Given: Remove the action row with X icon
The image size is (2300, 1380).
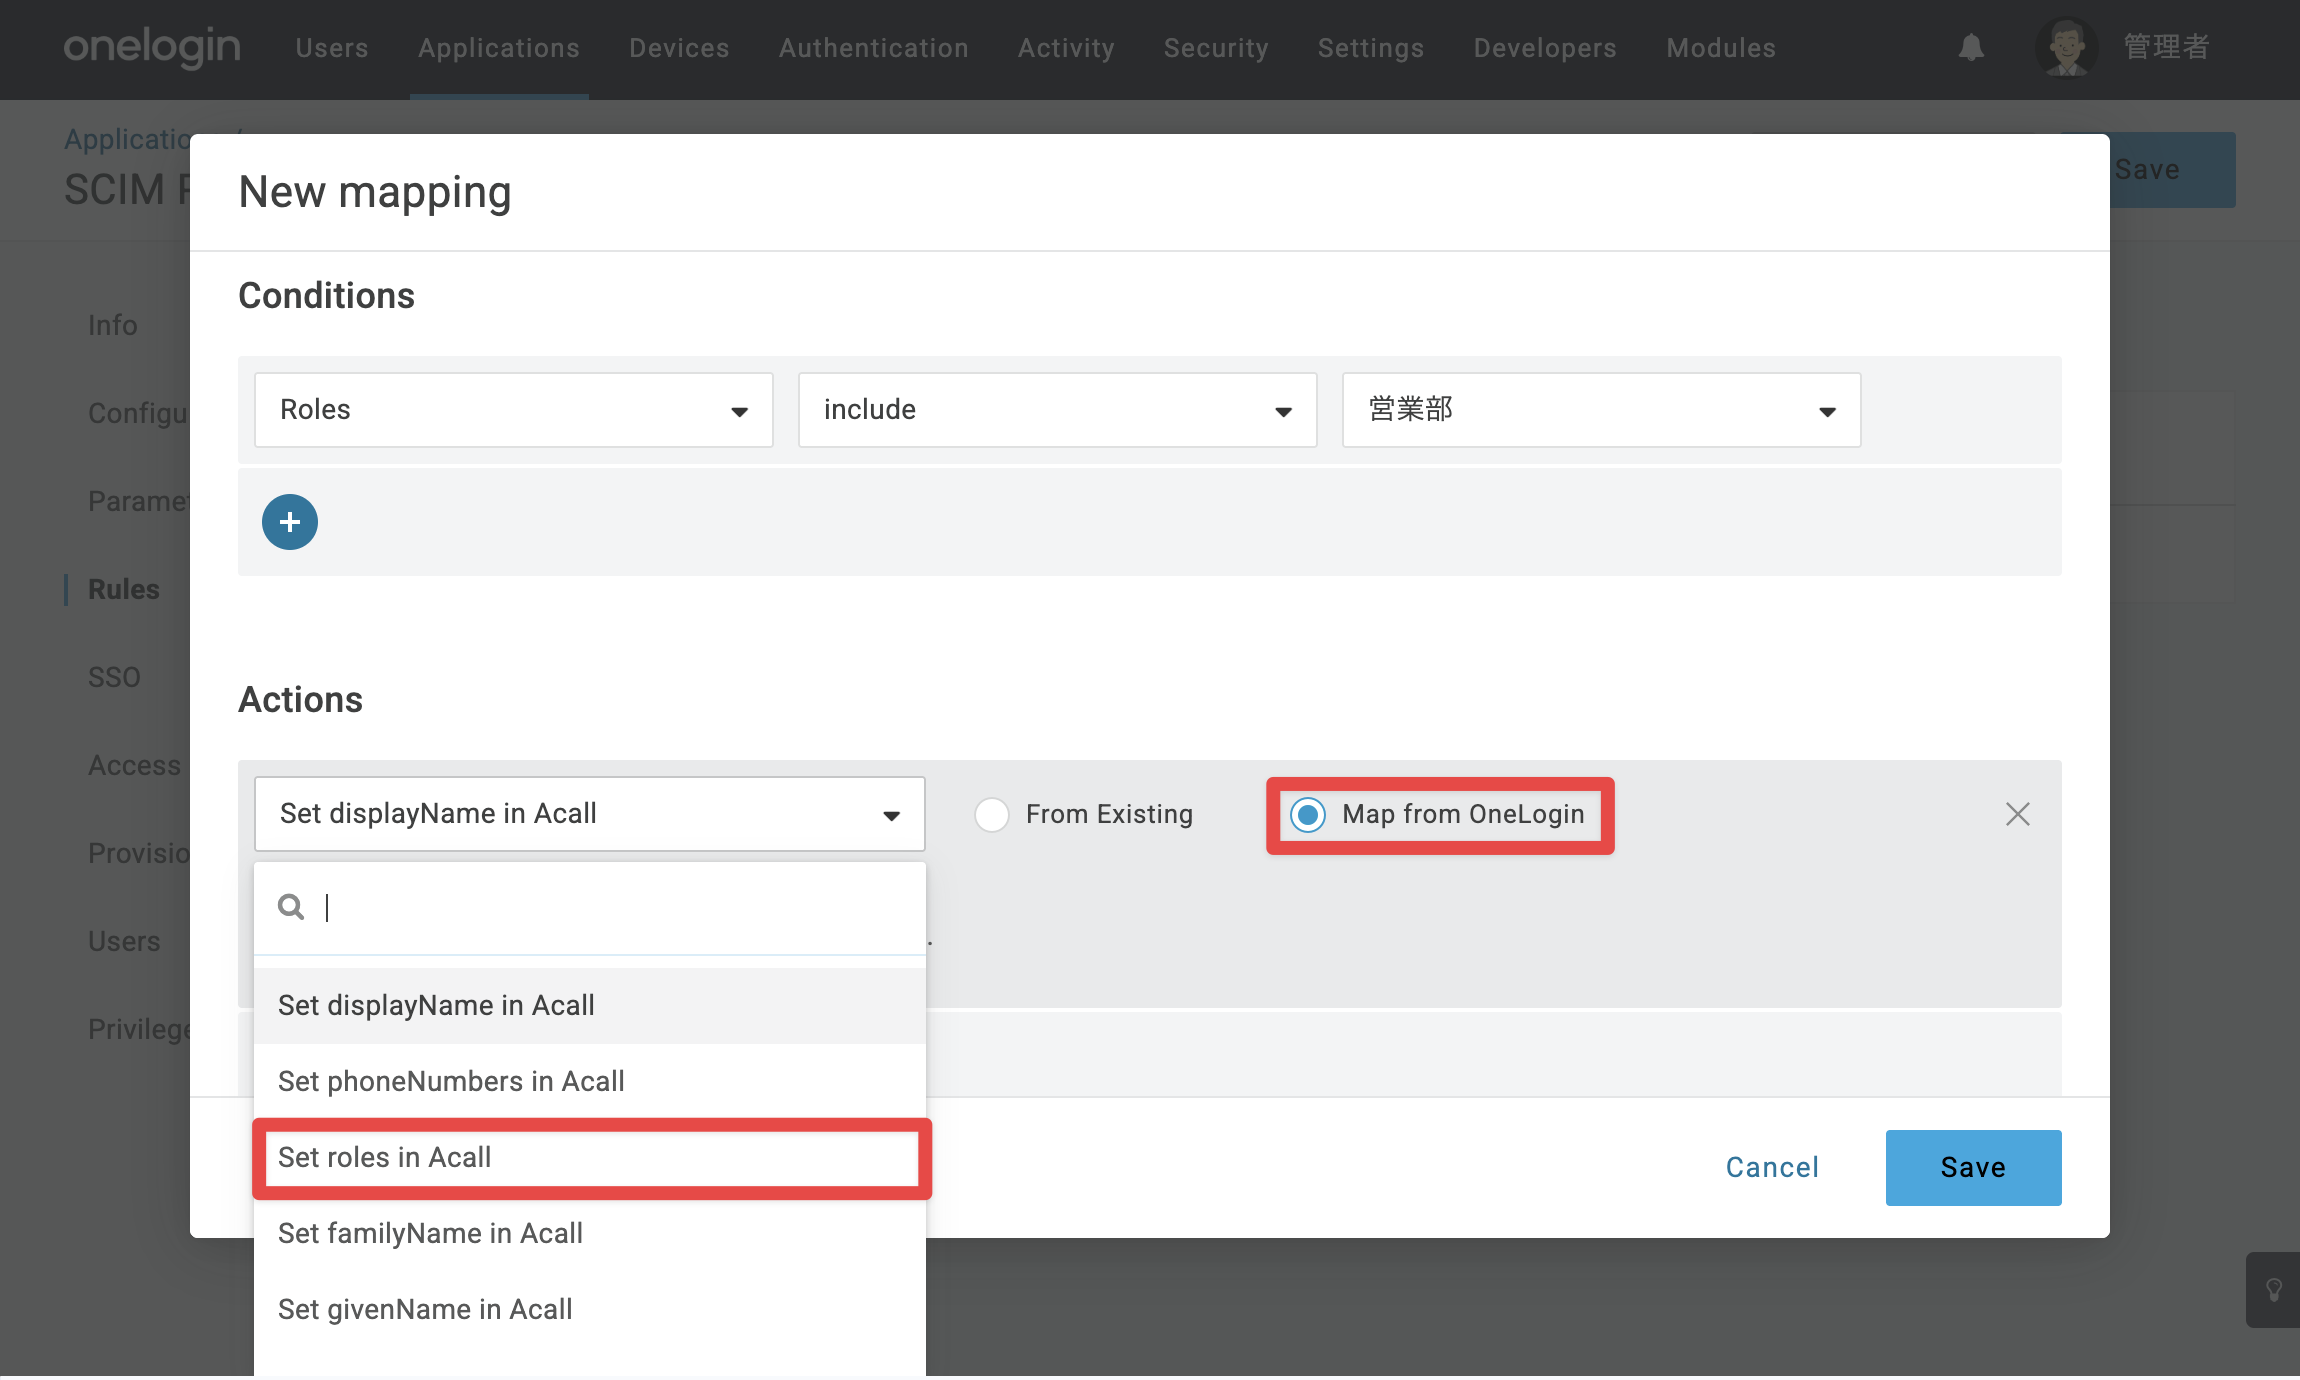Looking at the screenshot, I should 2017,814.
